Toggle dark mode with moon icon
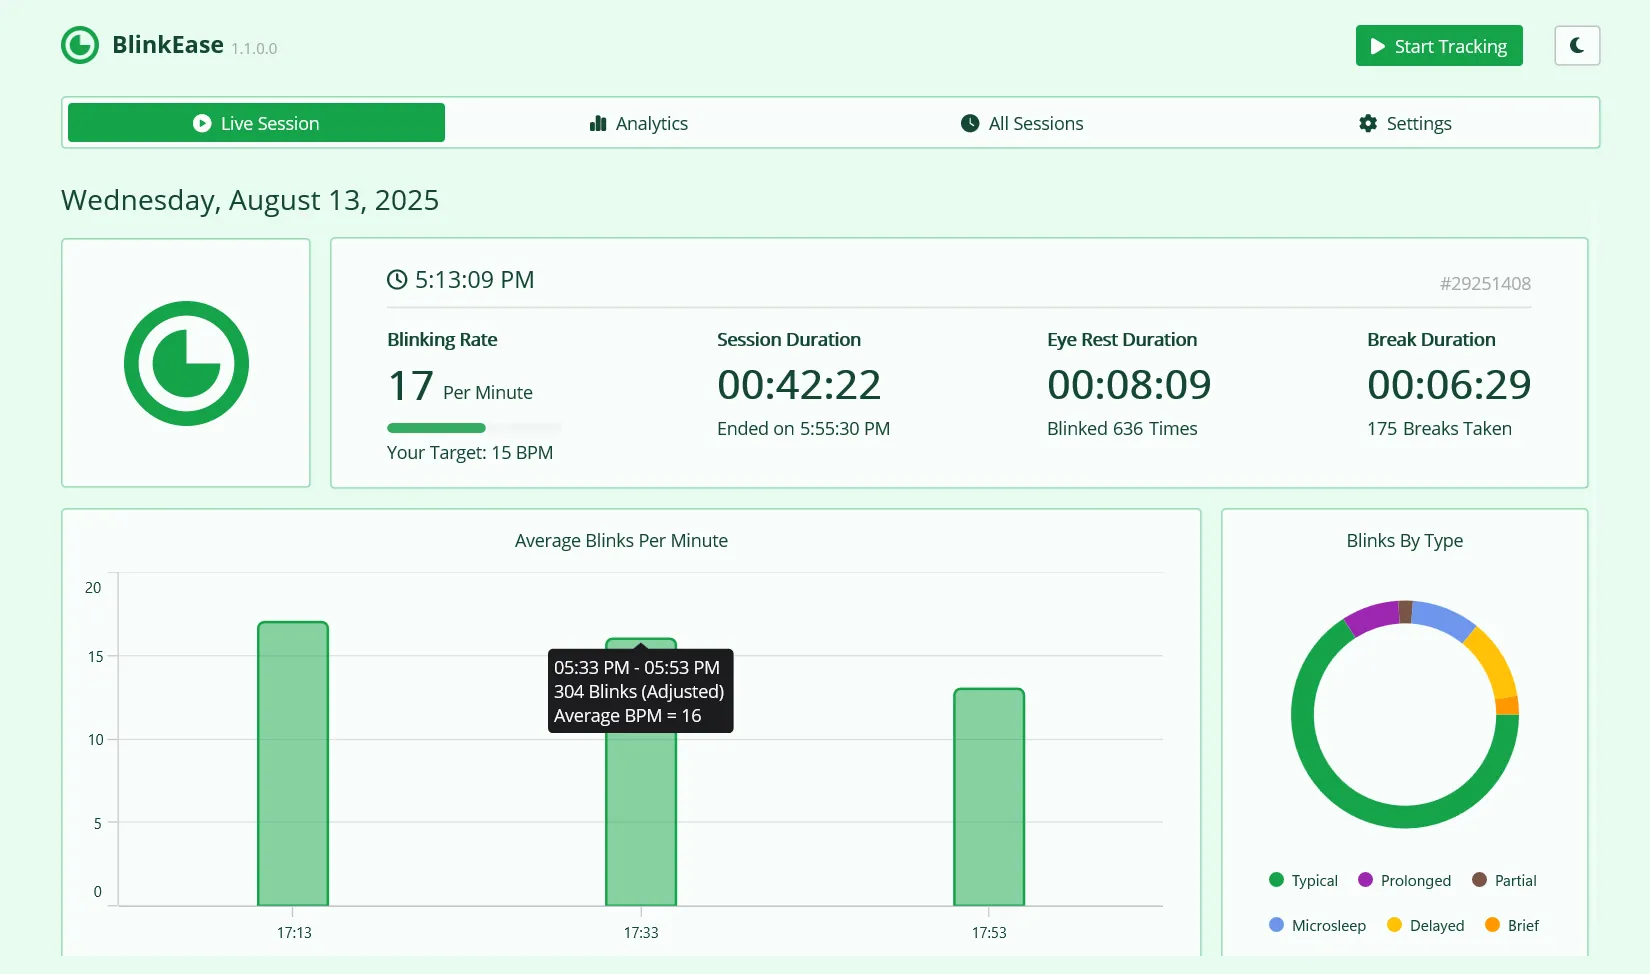Image resolution: width=1650 pixels, height=974 pixels. [x=1577, y=46]
